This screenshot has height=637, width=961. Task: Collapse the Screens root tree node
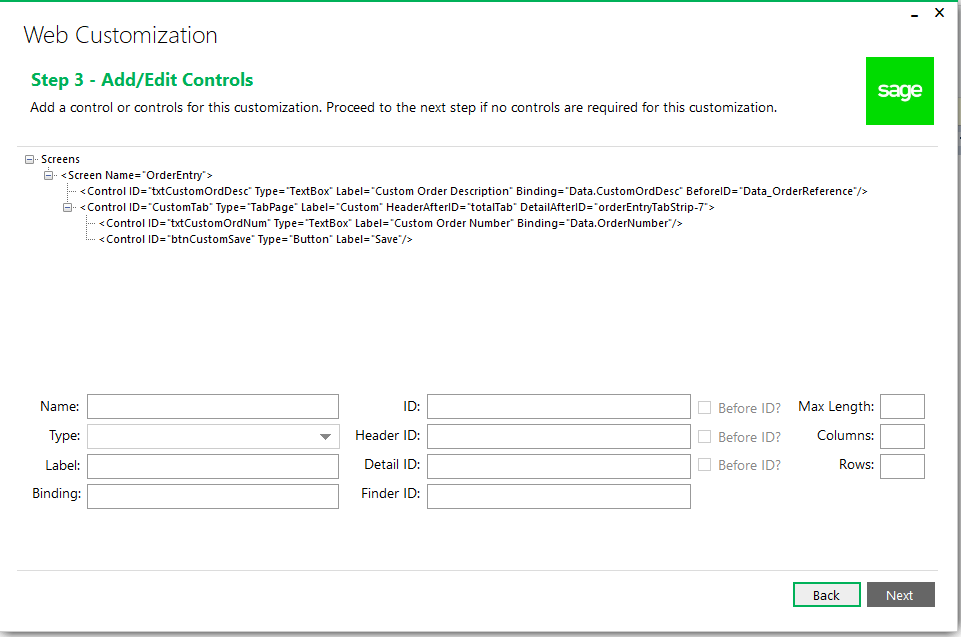29,159
